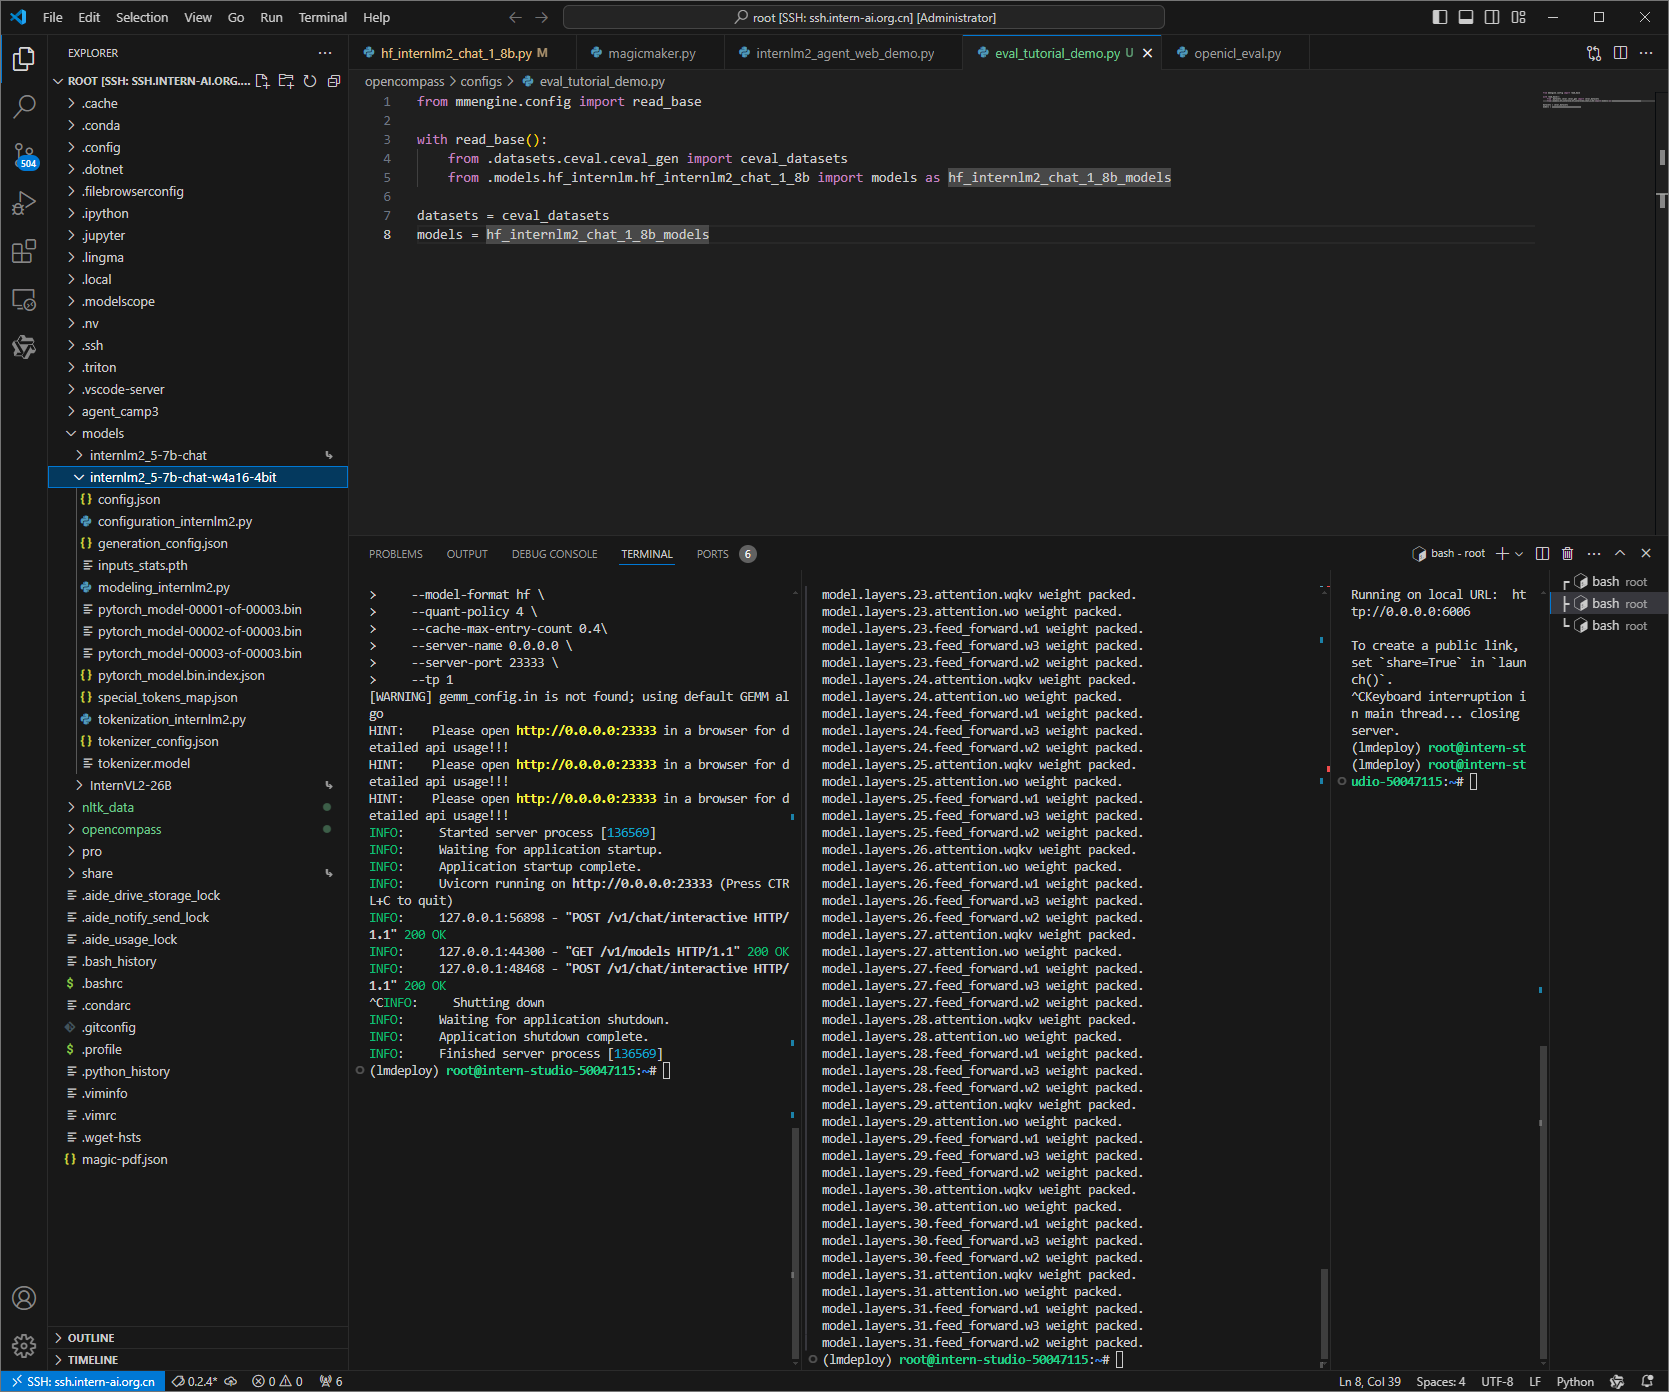This screenshot has height=1392, width=1669.
Task: Click the editor minimap preview
Action: pos(1597,102)
